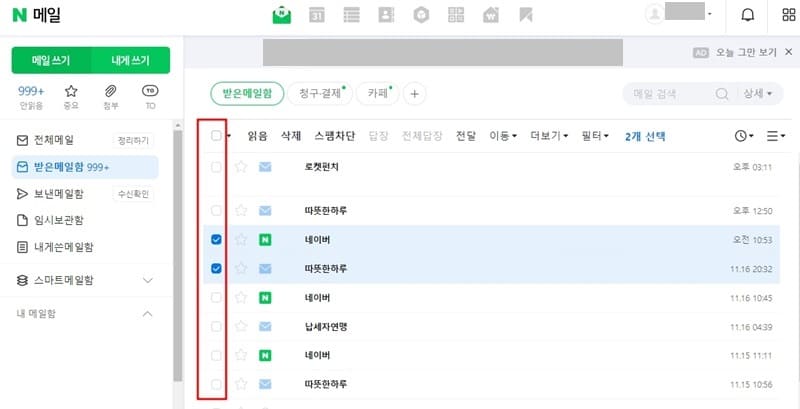The height and width of the screenshot is (409, 800).
Task: Click the attachments paperclip filter icon
Action: [x=111, y=92]
